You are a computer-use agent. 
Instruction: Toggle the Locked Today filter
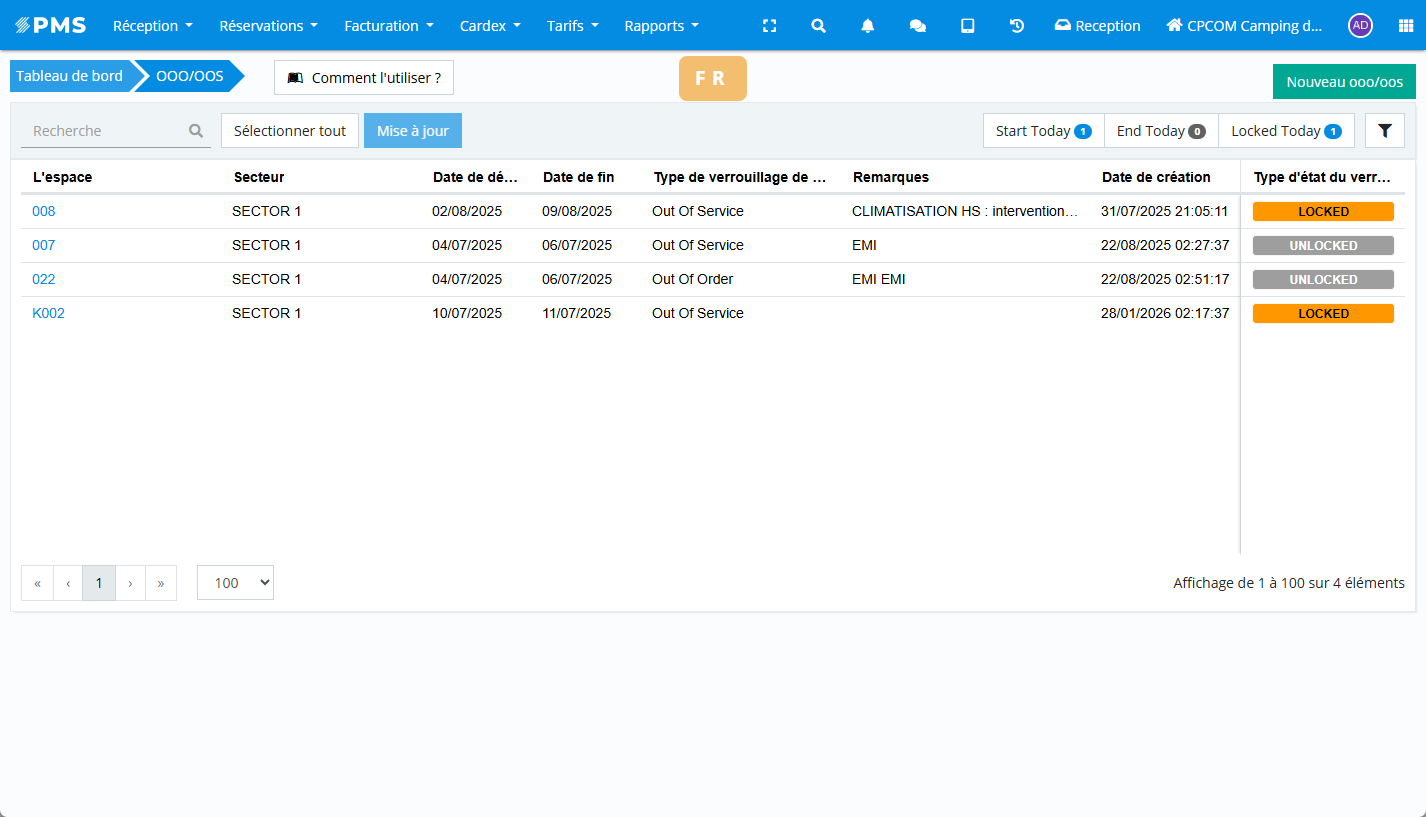pos(1285,131)
